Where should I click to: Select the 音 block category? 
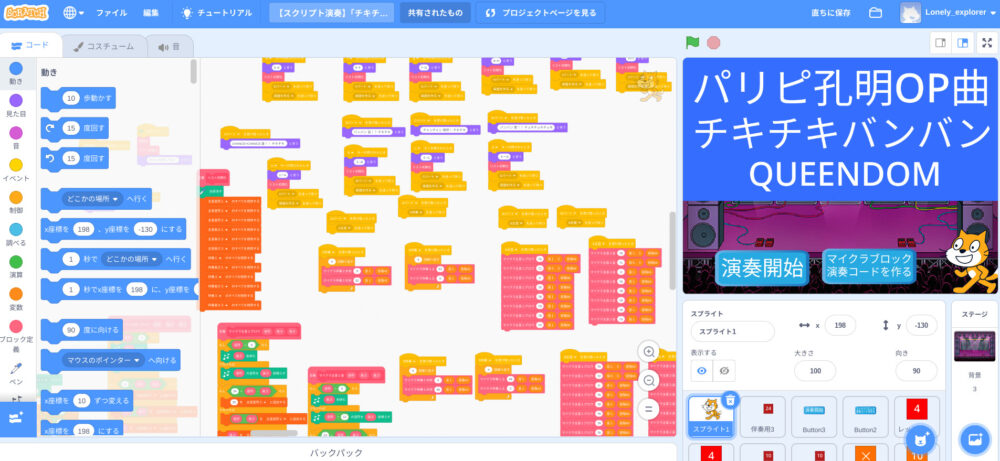coord(17,137)
